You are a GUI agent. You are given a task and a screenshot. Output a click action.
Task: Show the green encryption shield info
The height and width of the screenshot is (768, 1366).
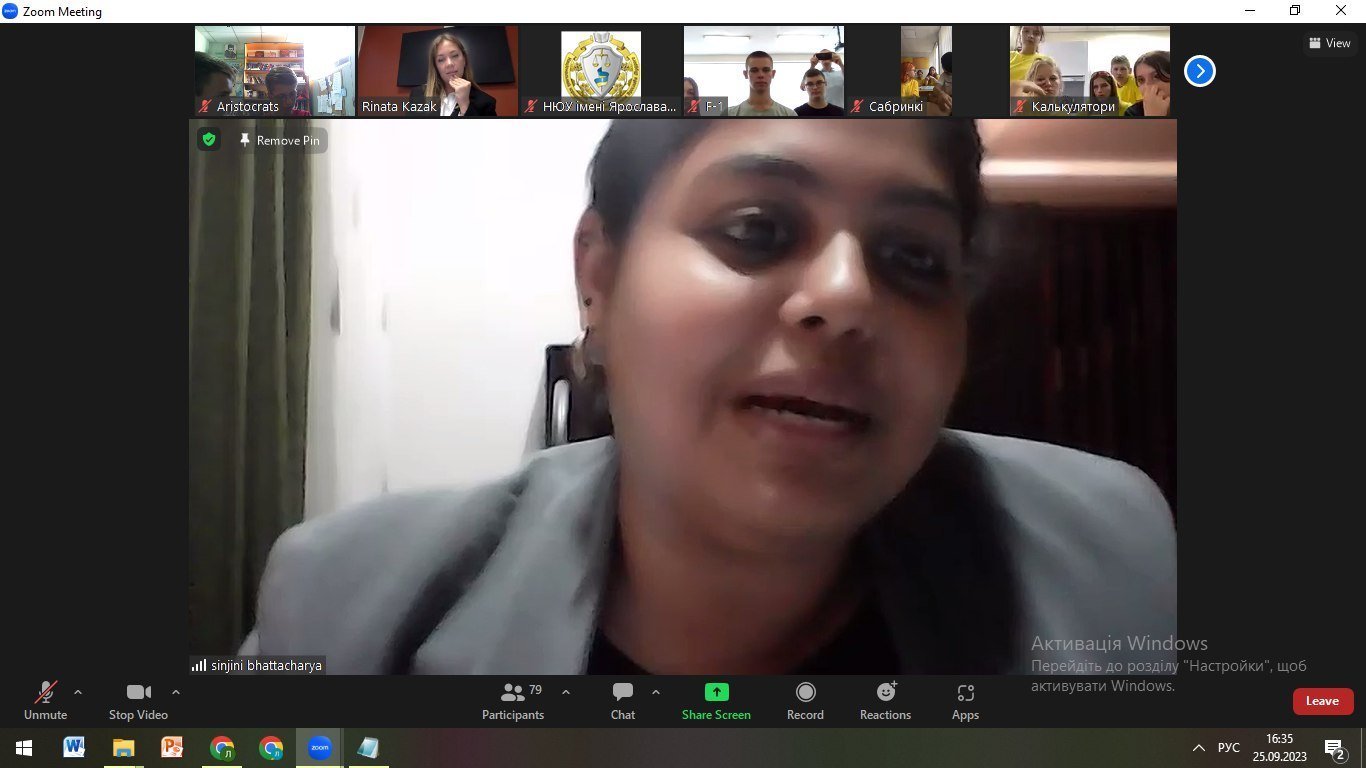[209, 140]
